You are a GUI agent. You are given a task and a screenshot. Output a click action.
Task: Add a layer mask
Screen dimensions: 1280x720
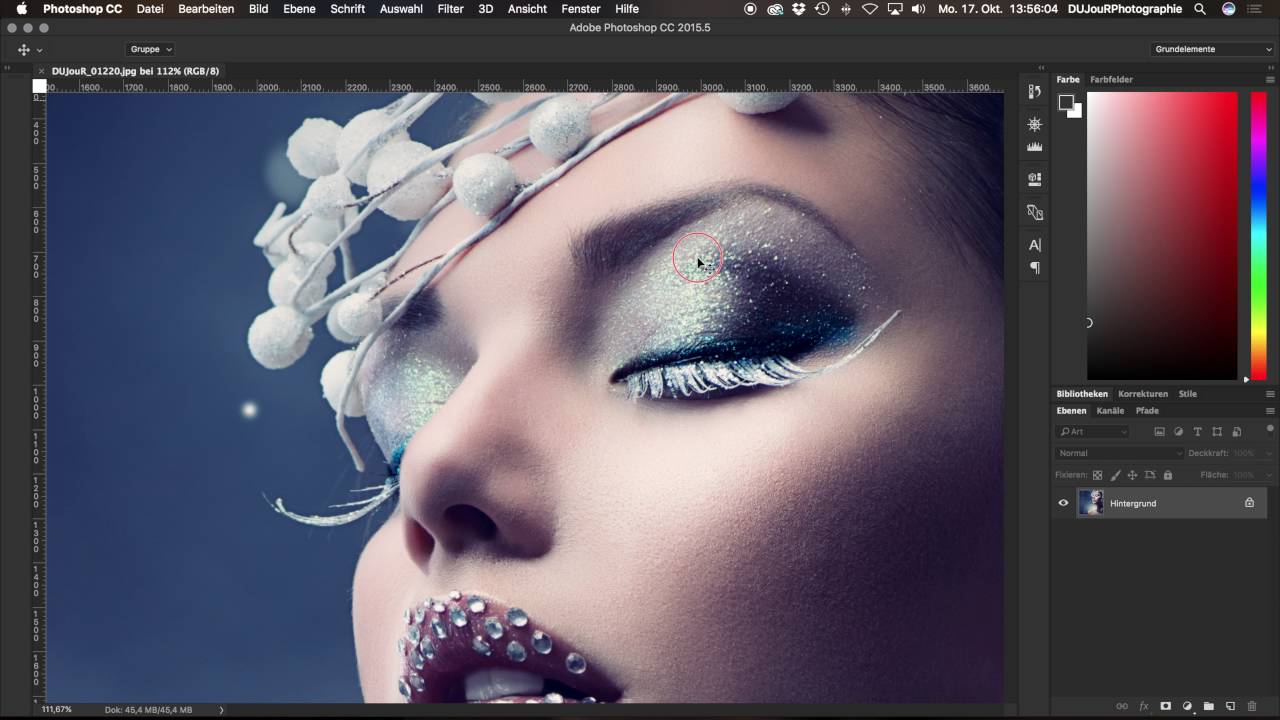1165,706
